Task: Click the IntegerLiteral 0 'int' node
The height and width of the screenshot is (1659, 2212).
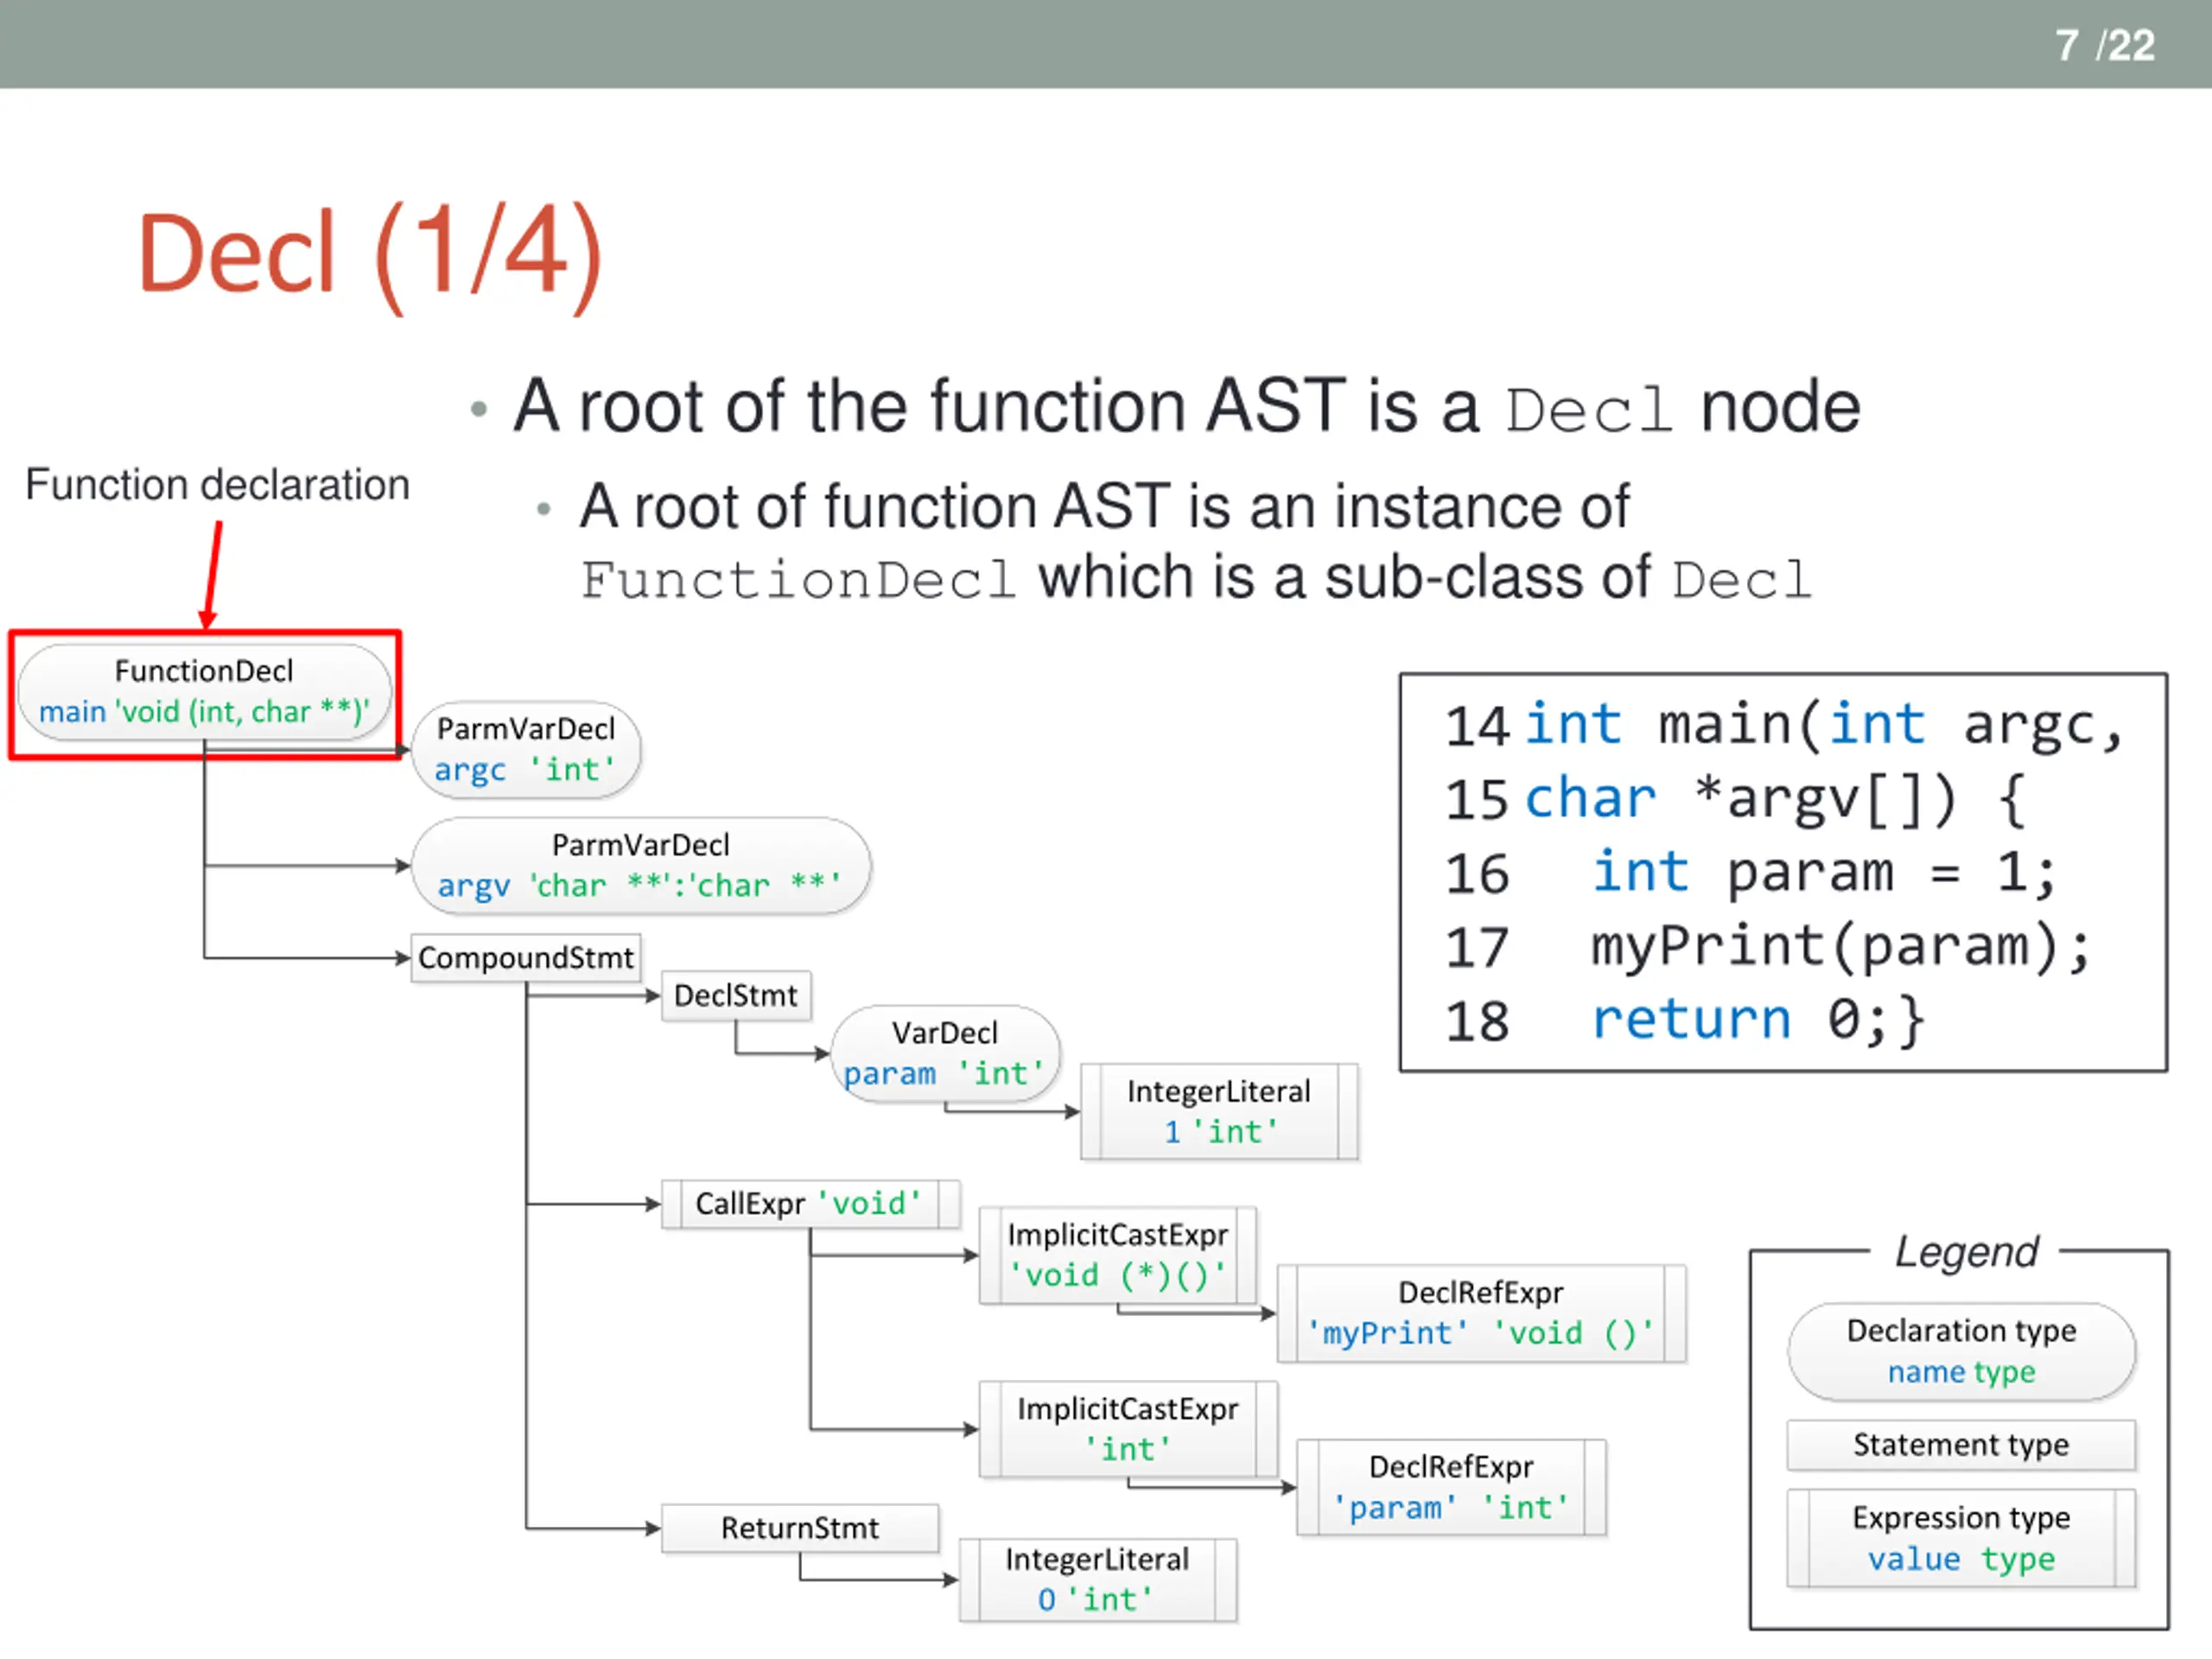Action: (x=1098, y=1581)
